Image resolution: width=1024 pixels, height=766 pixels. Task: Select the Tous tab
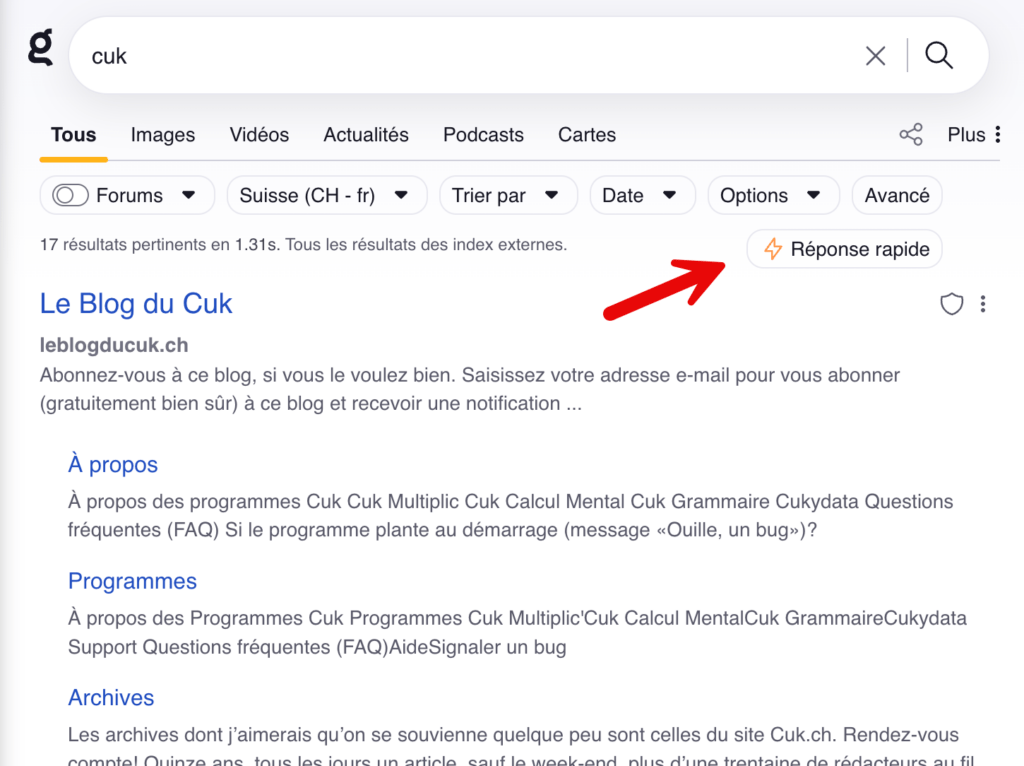point(74,135)
